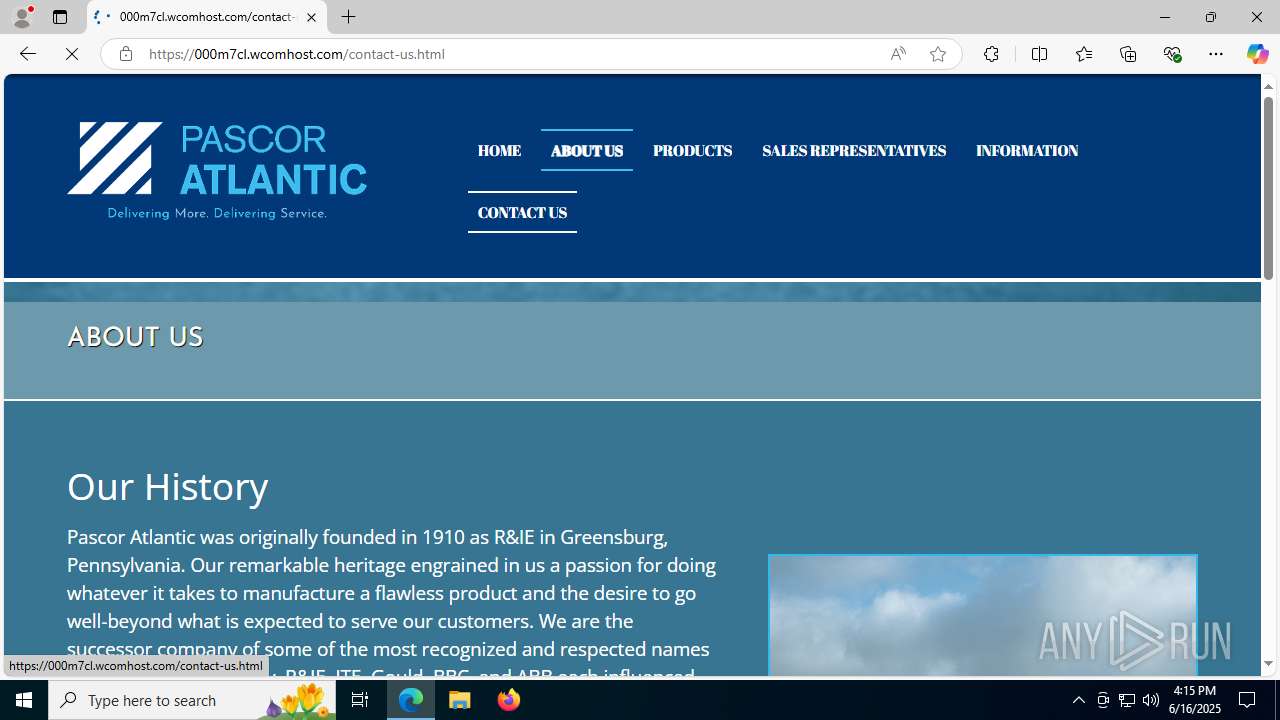The height and width of the screenshot is (720, 1280).
Task: Click the Our History heading
Action: click(168, 486)
